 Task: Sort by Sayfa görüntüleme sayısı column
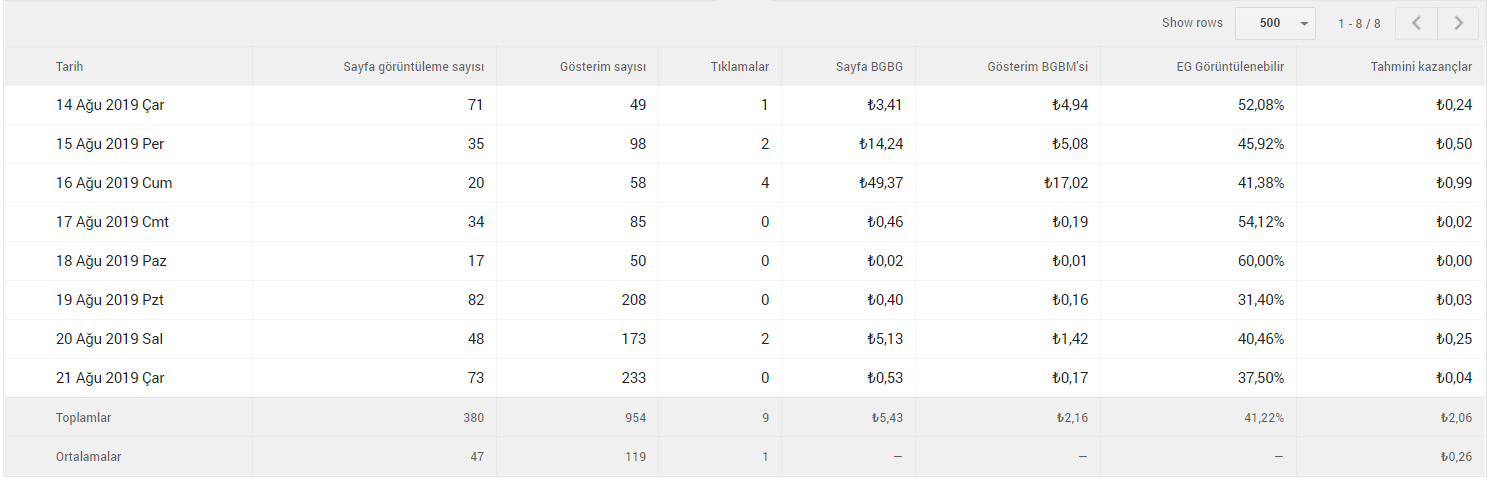click(414, 67)
